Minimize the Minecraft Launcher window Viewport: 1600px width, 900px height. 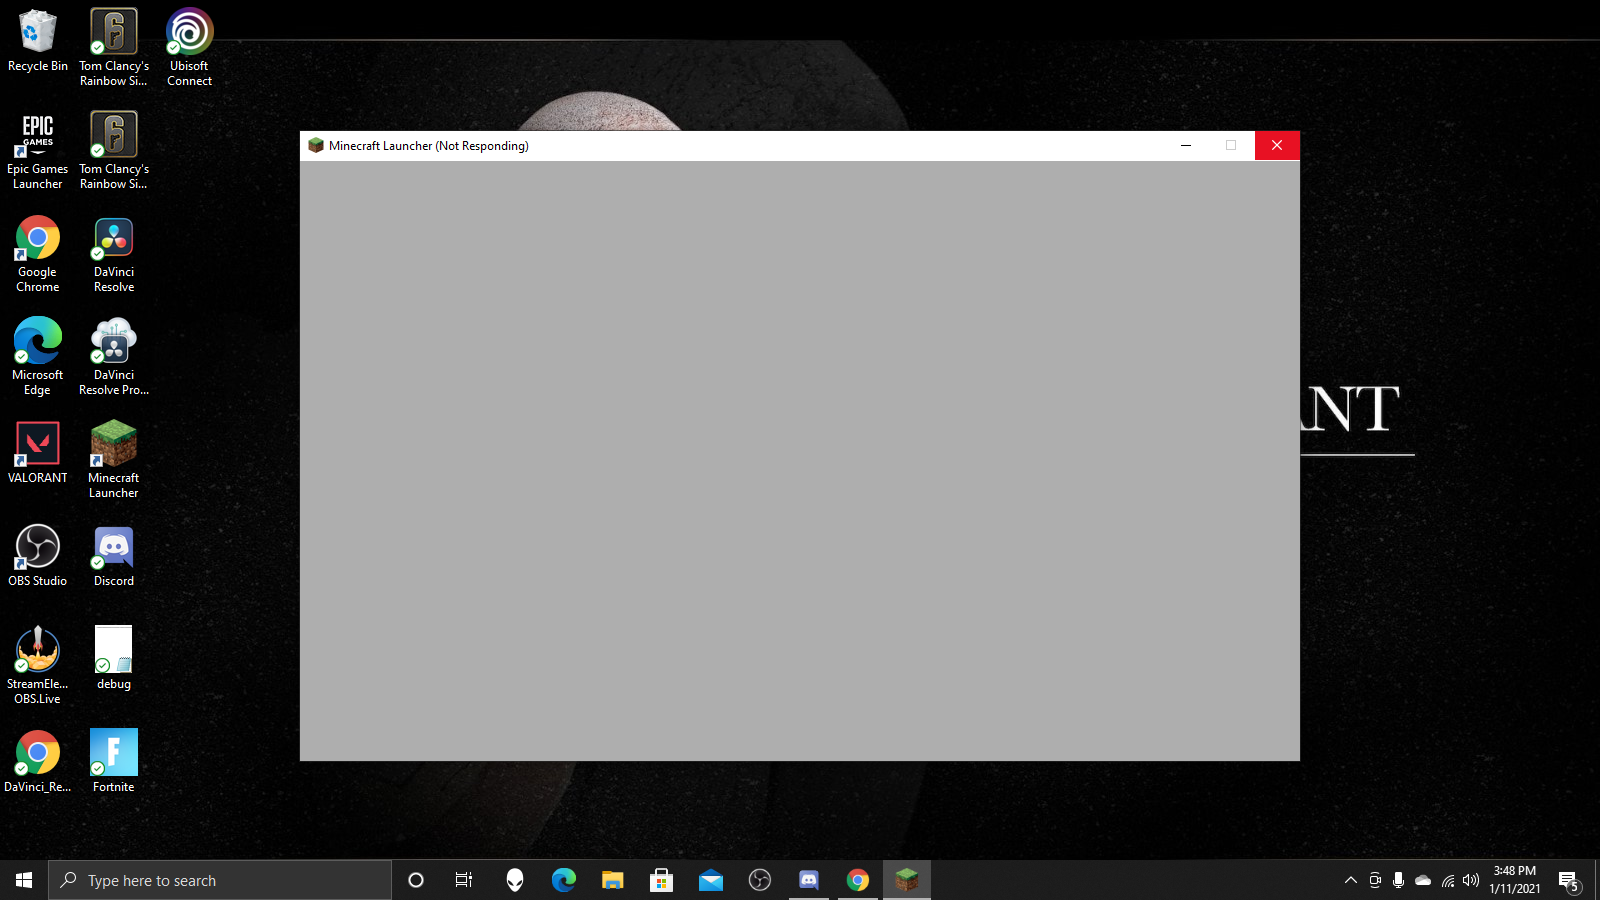click(1186, 146)
